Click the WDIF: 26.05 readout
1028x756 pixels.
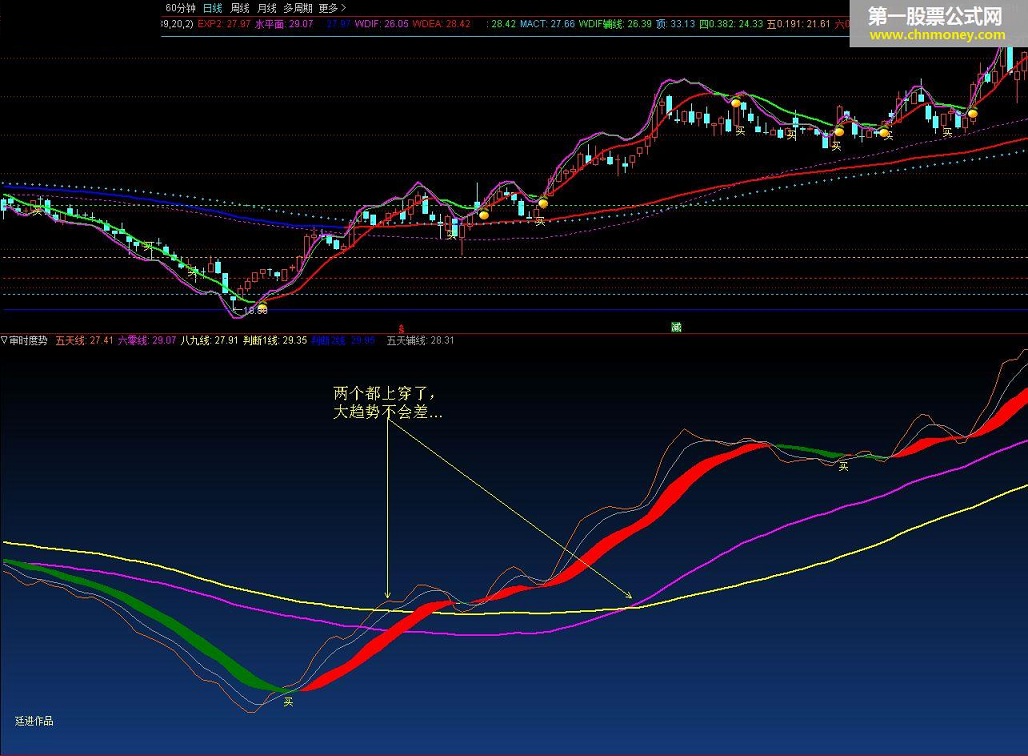point(382,24)
